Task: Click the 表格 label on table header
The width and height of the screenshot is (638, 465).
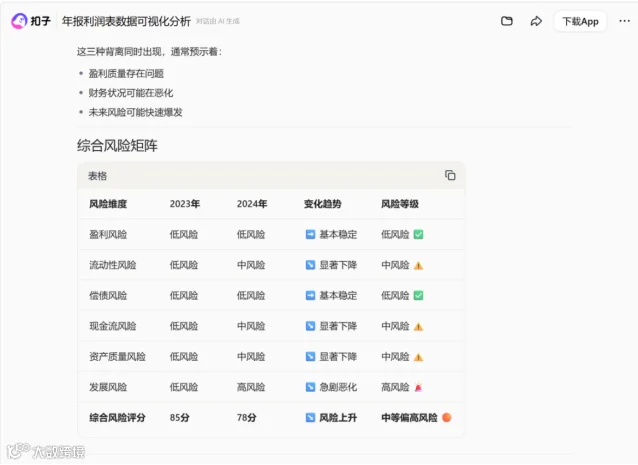Action: (x=97, y=176)
